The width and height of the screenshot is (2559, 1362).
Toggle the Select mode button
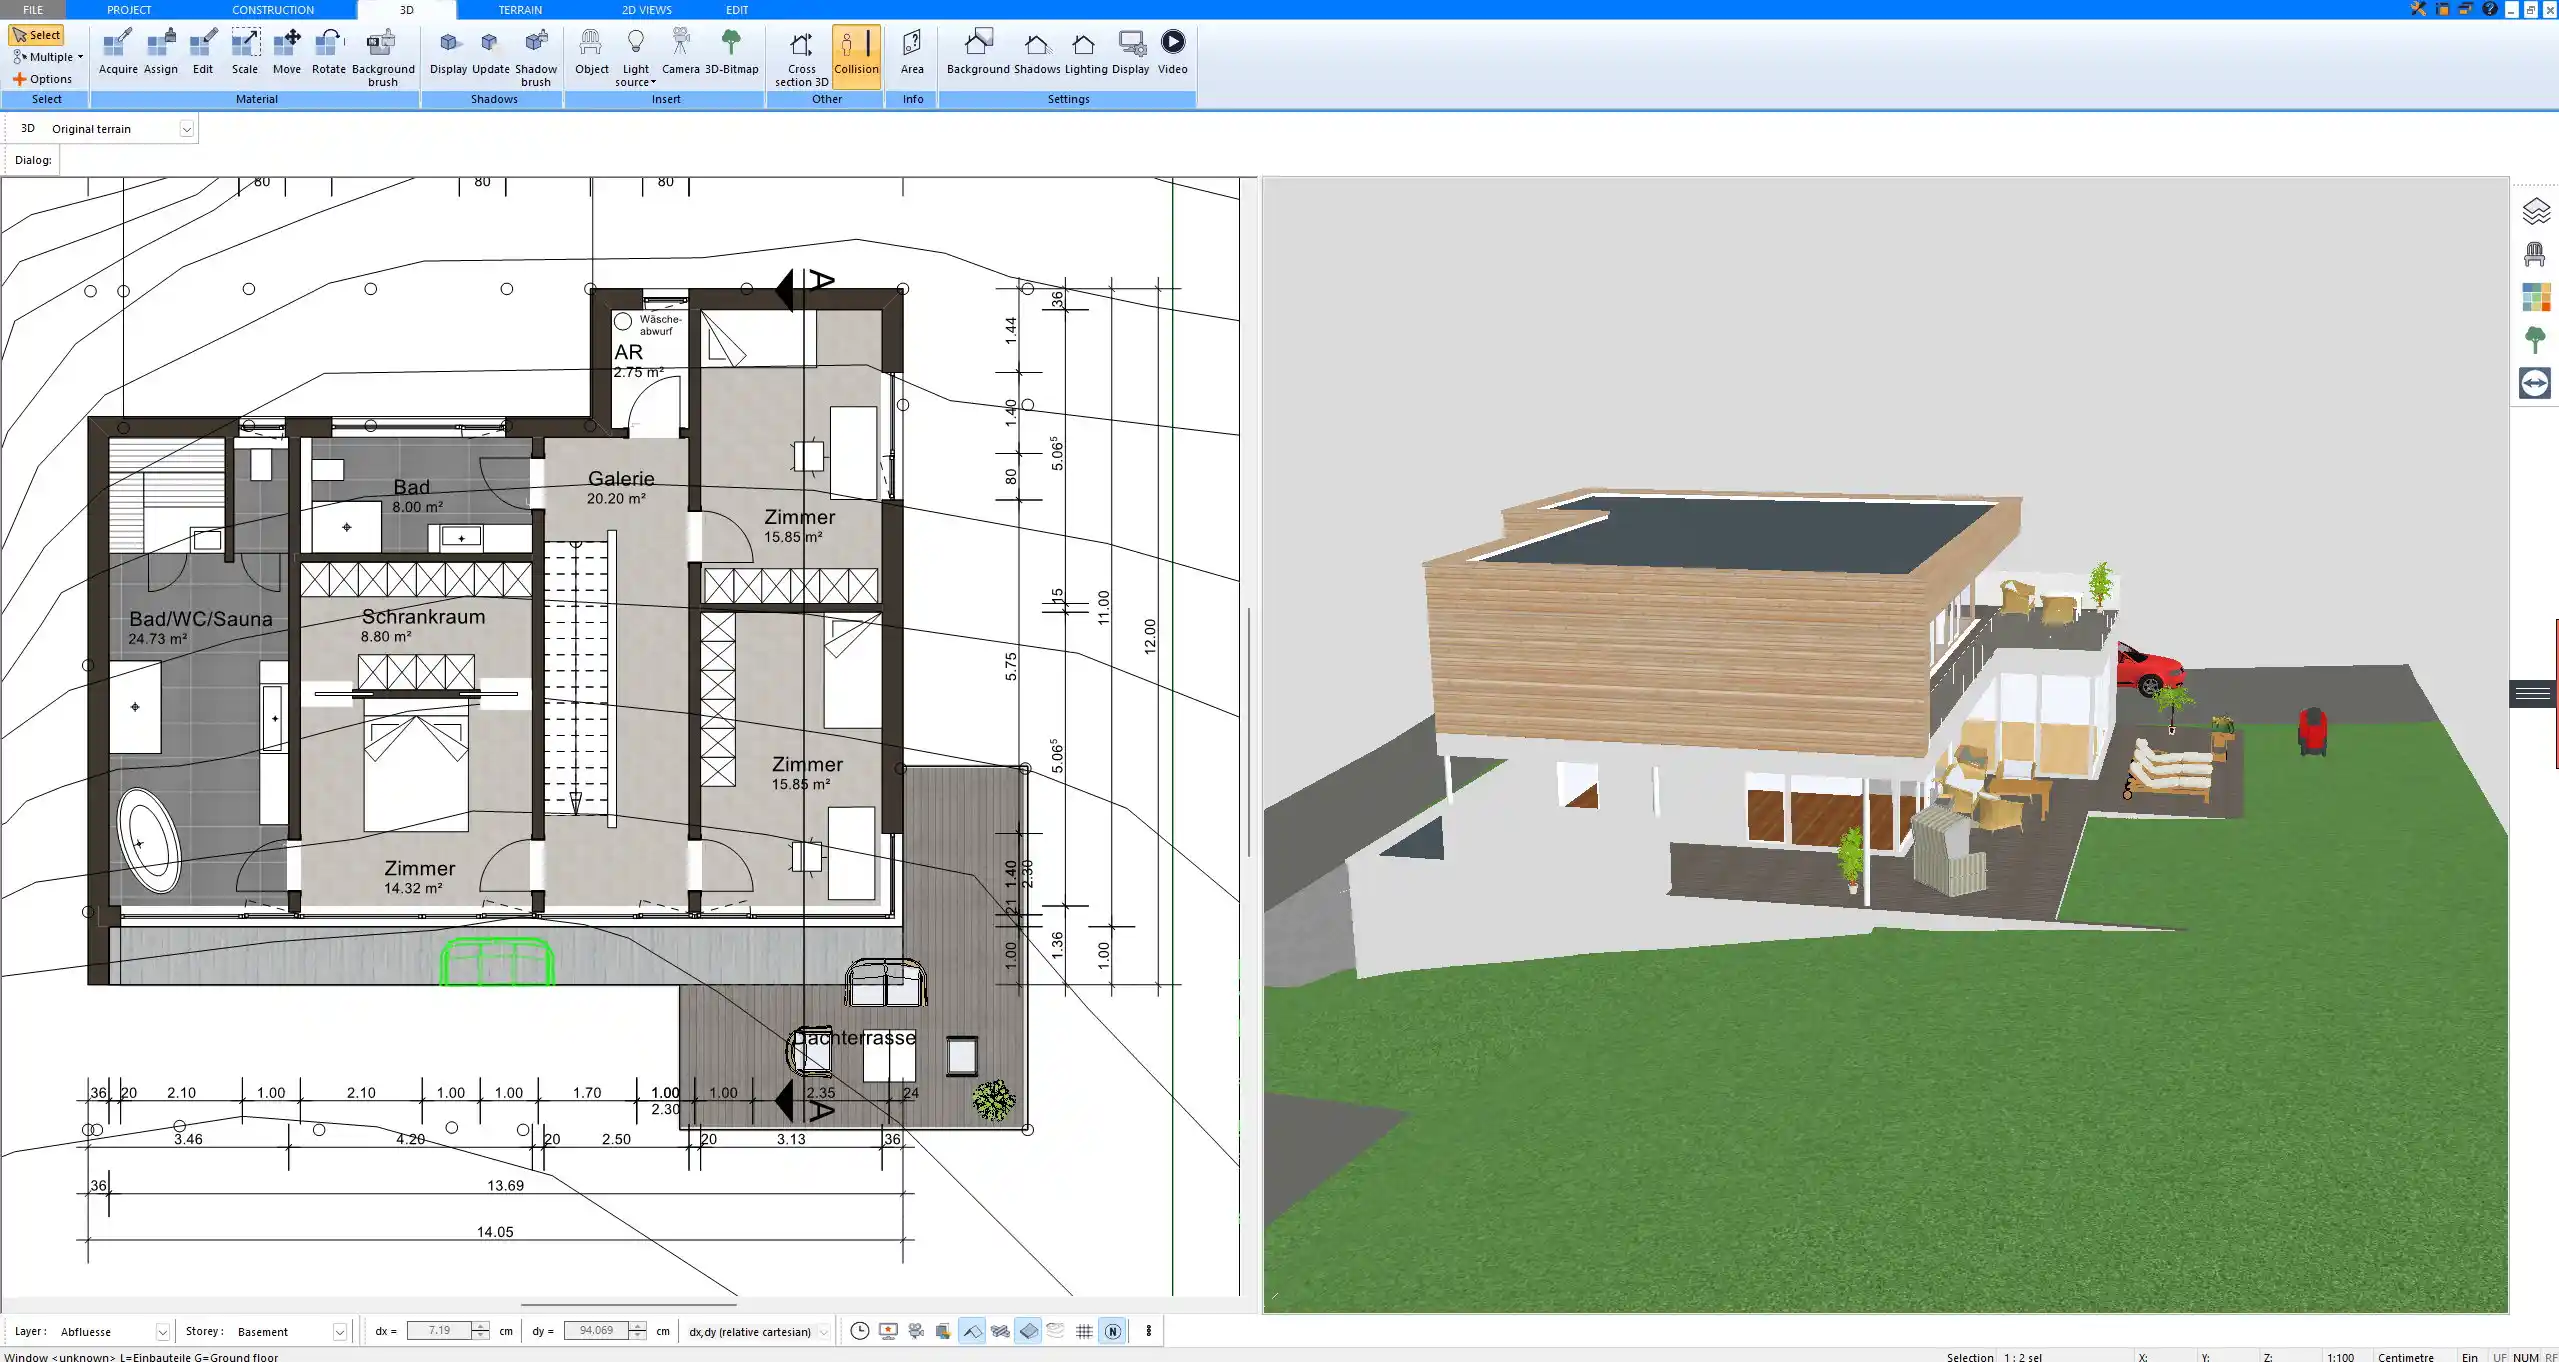(x=37, y=35)
